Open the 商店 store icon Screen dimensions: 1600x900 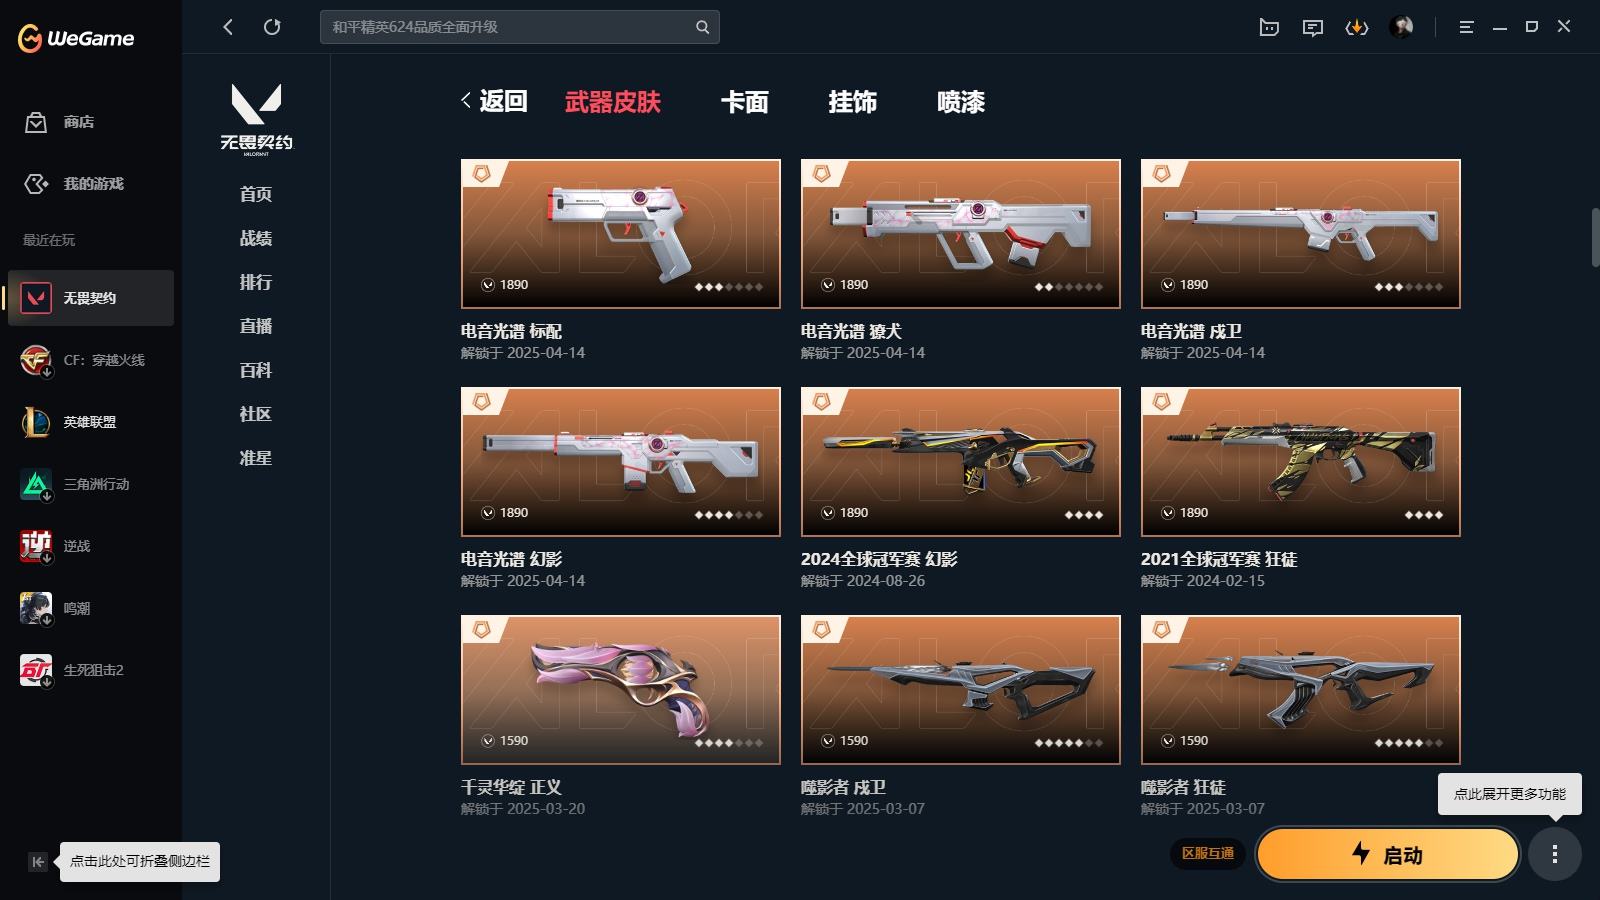coord(36,122)
